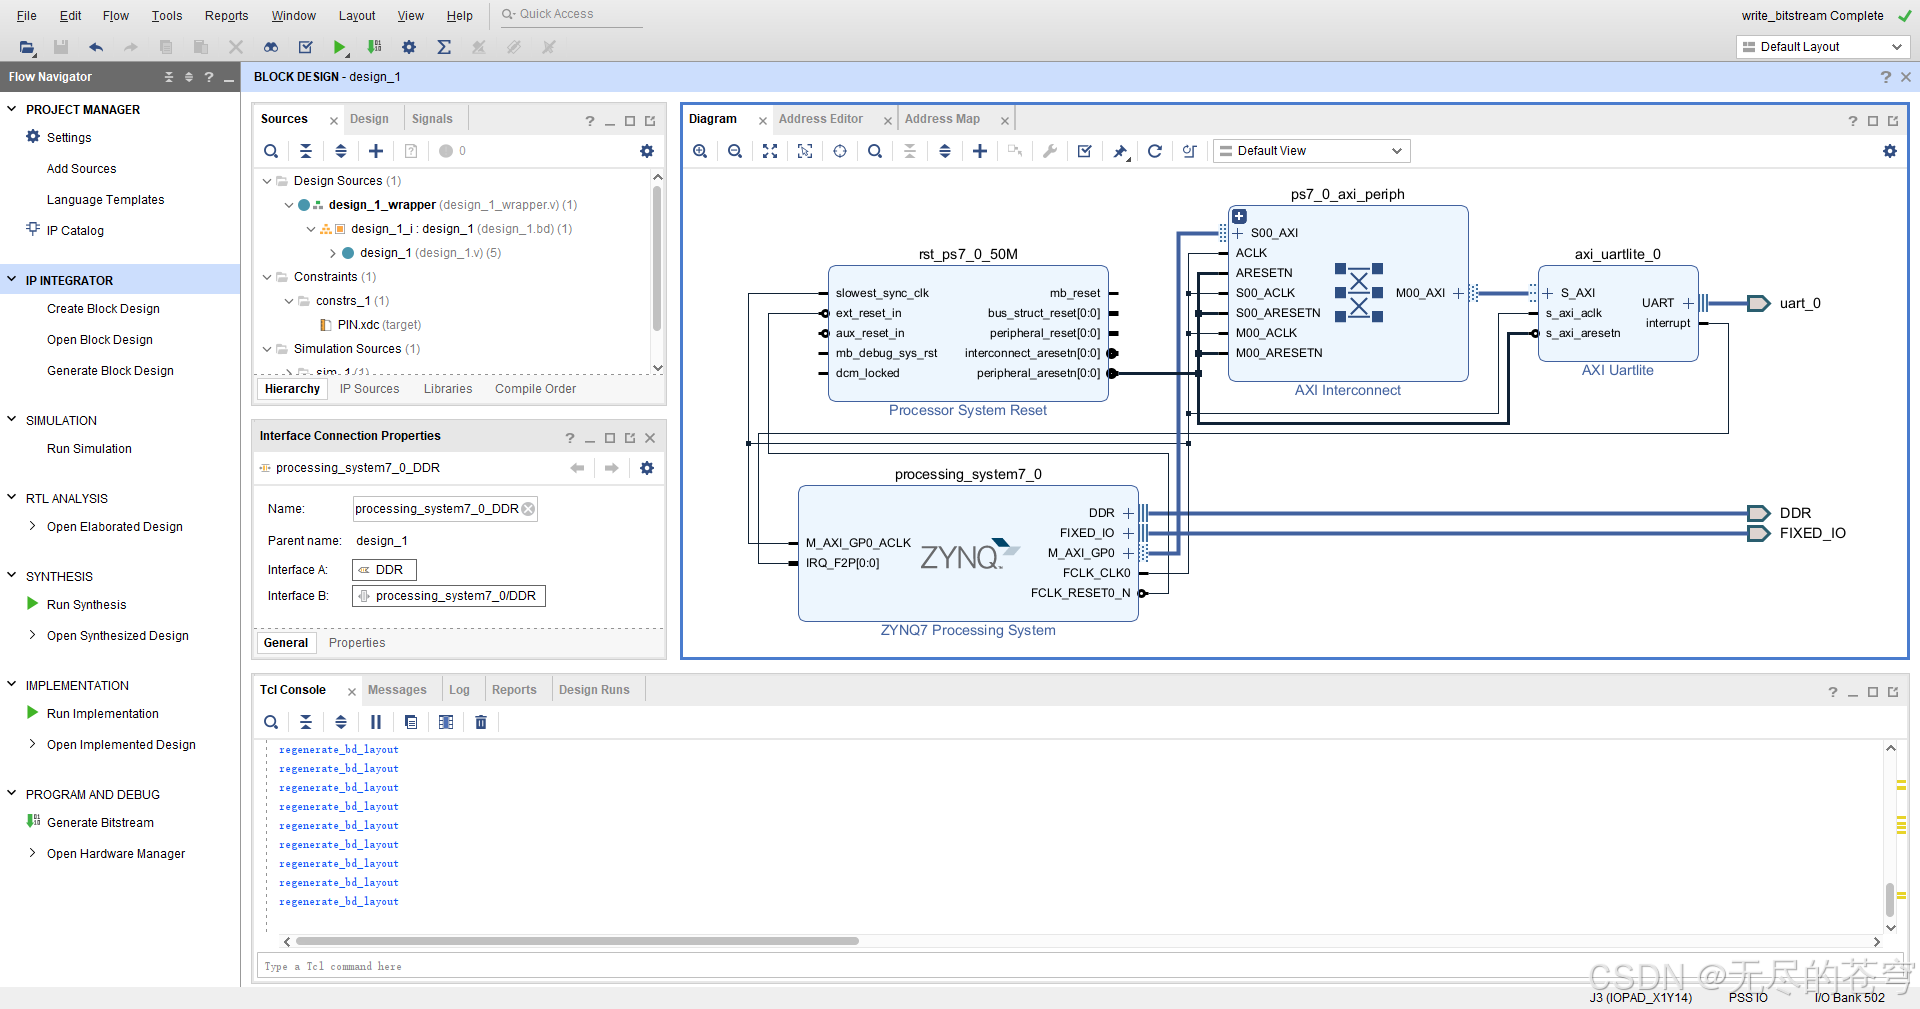The height and width of the screenshot is (1009, 1920).
Task: Pause the Tcl Console output
Action: point(376,722)
